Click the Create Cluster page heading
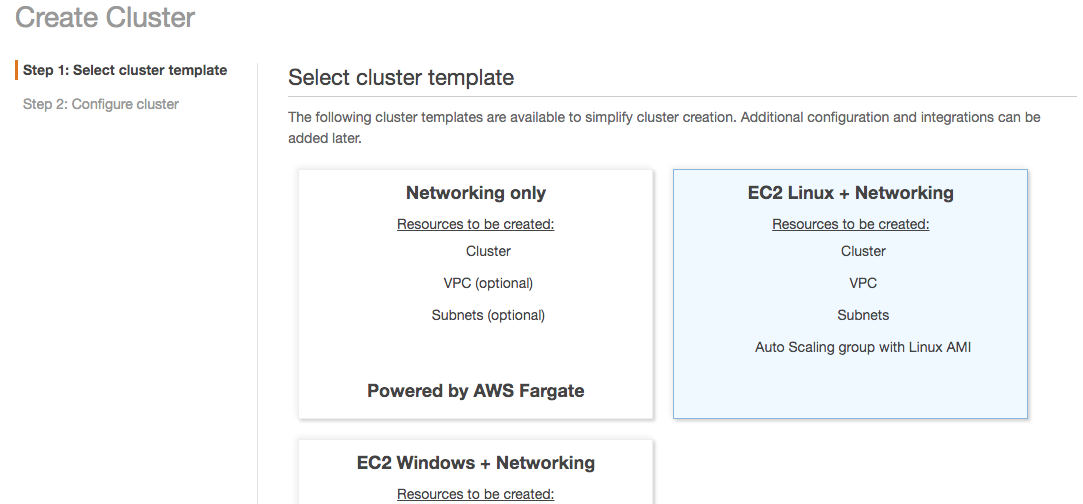 coord(105,17)
